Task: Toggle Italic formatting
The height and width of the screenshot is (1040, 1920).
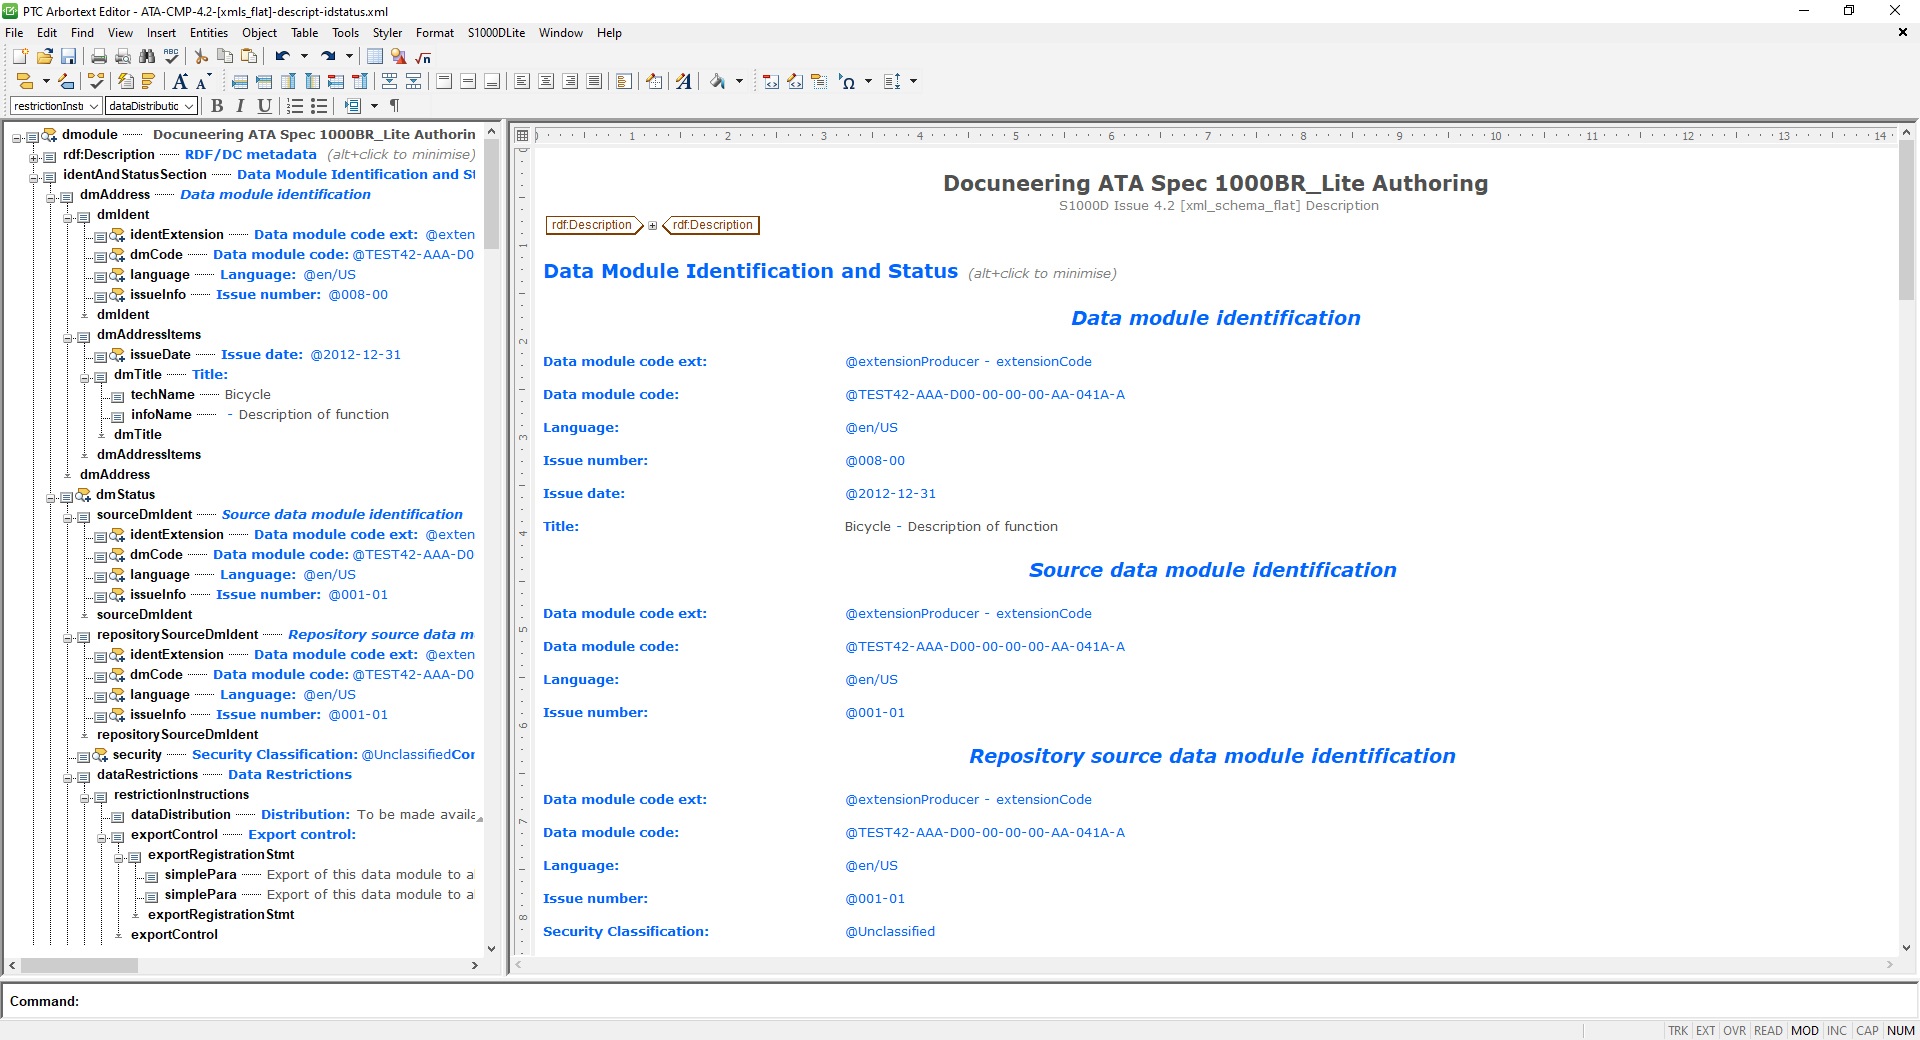Action: [240, 105]
